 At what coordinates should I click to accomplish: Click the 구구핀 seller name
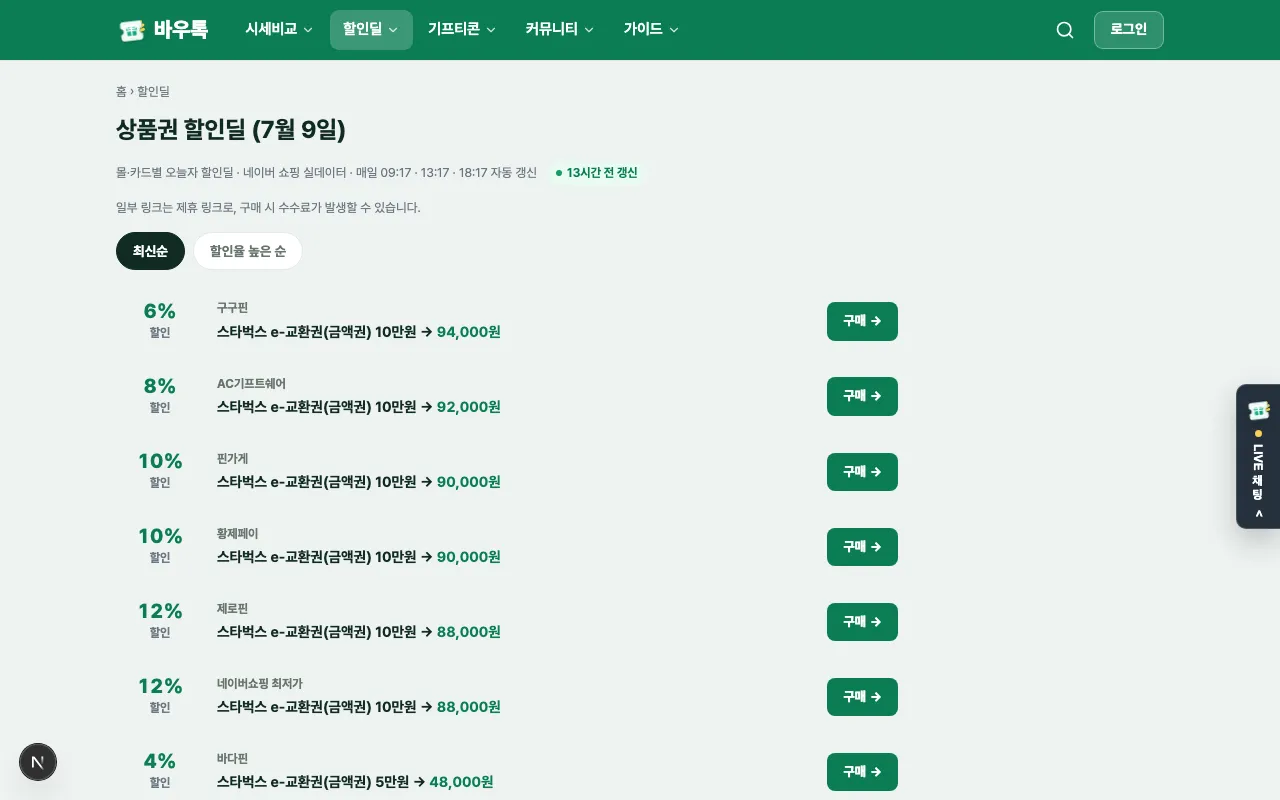tap(232, 308)
